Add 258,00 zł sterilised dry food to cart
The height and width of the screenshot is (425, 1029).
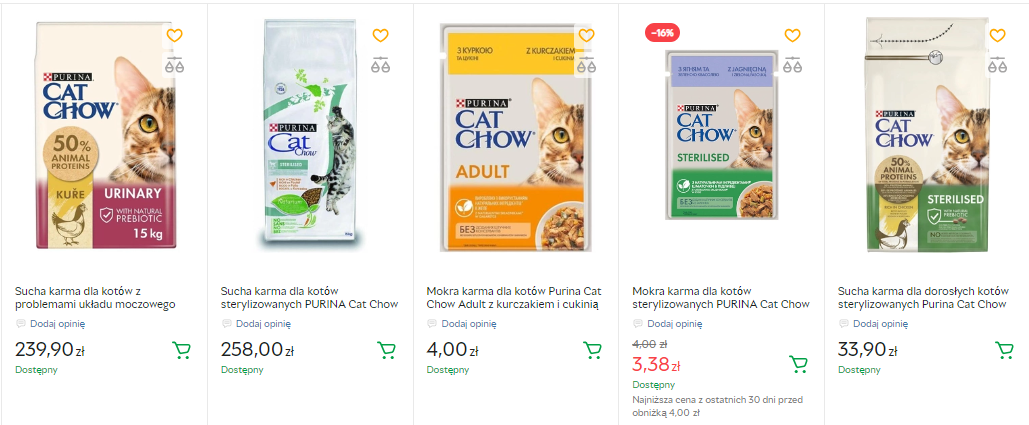point(386,350)
